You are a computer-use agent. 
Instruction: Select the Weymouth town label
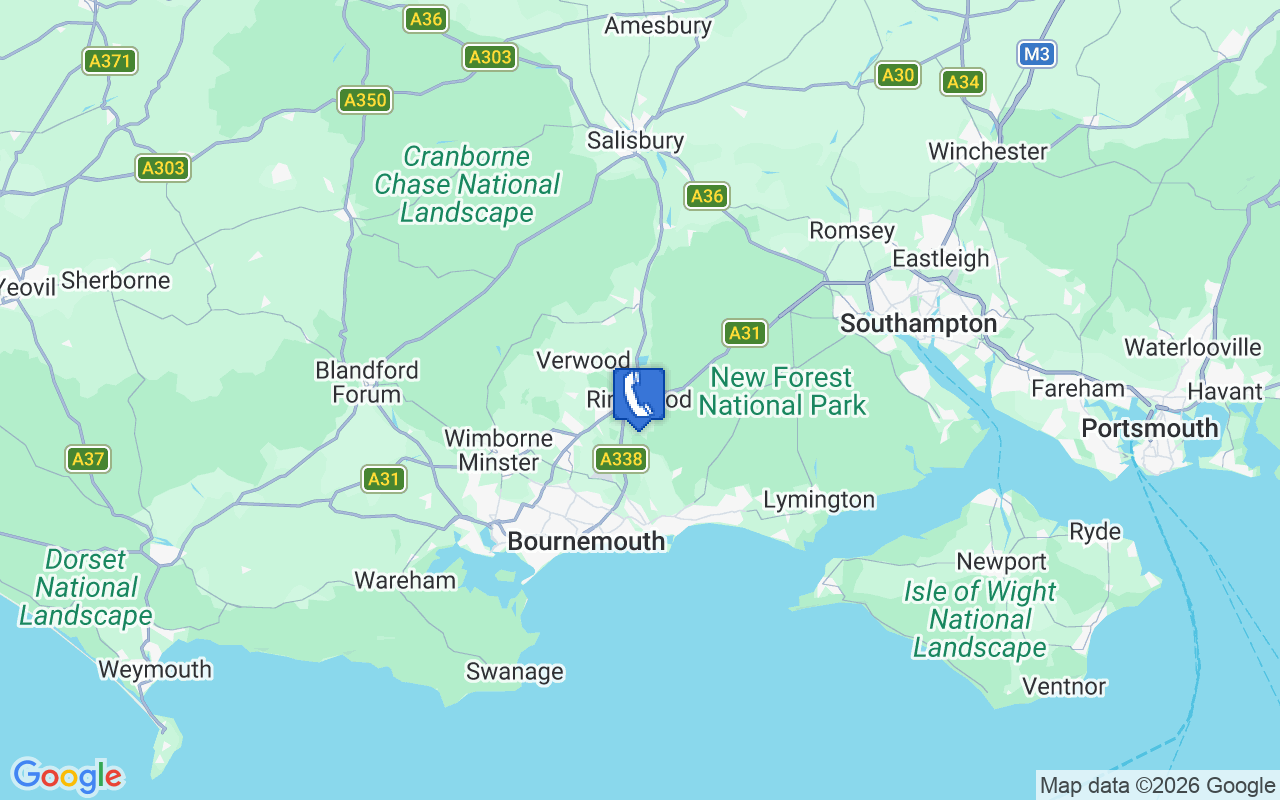pos(155,670)
